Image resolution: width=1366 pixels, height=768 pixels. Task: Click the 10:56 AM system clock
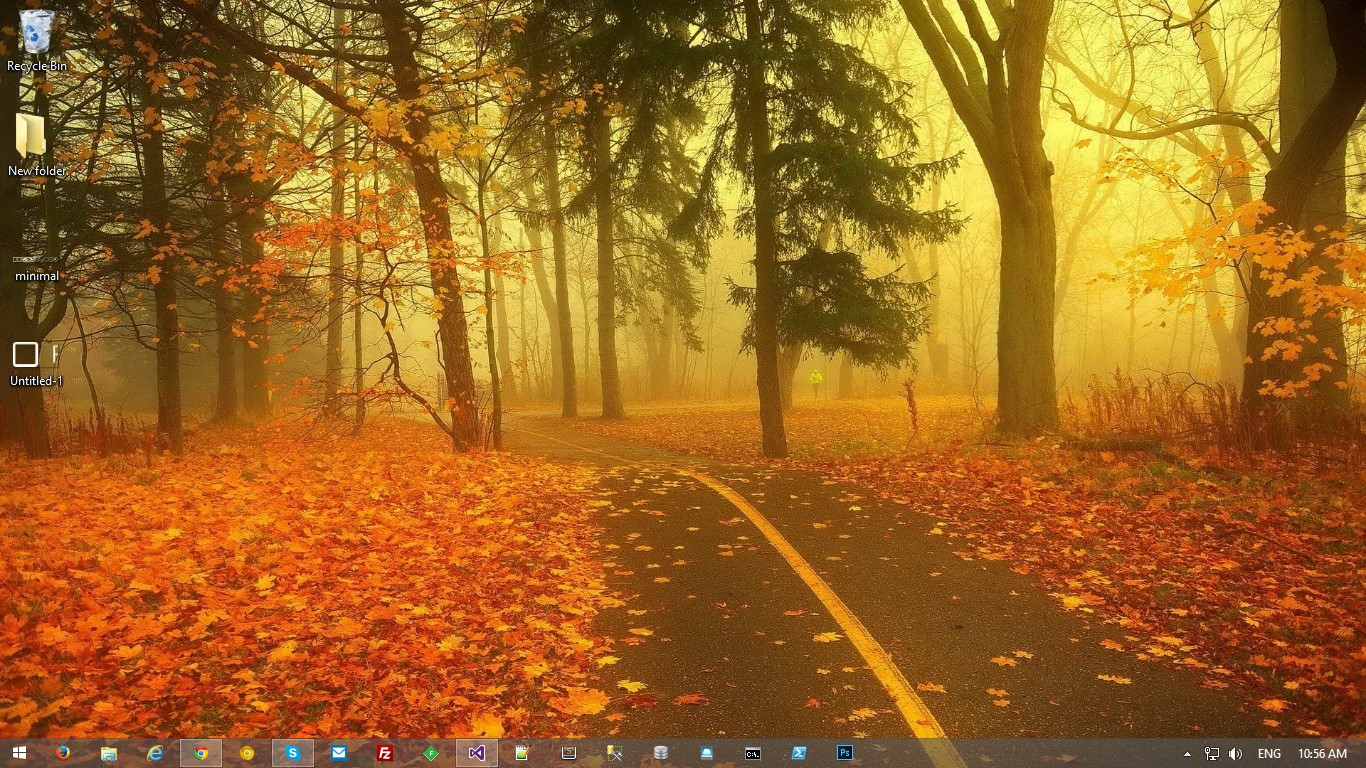[1322, 754]
